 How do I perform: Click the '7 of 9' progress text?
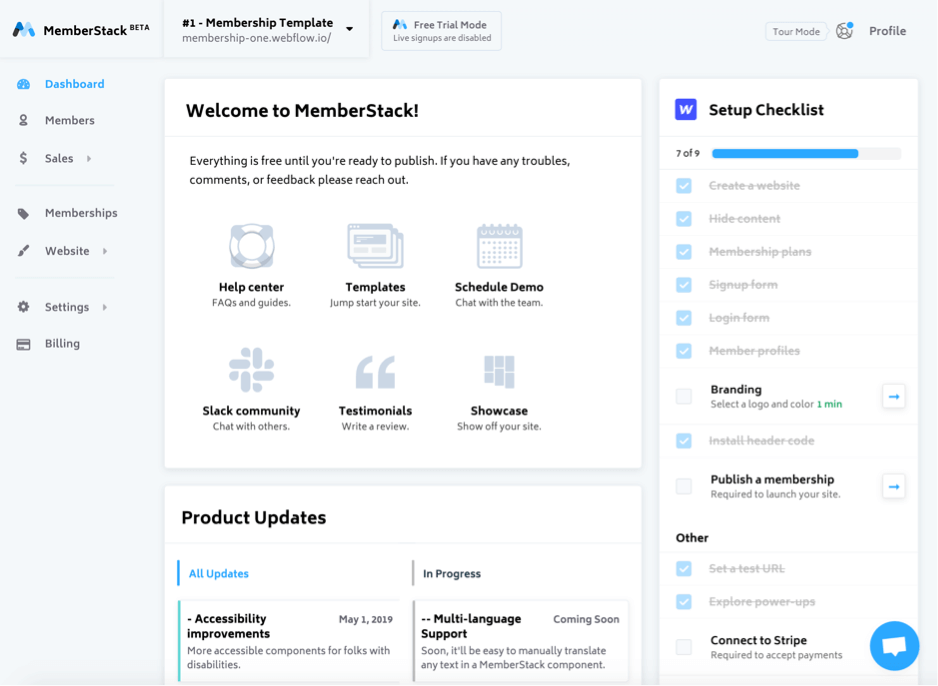[688, 154]
